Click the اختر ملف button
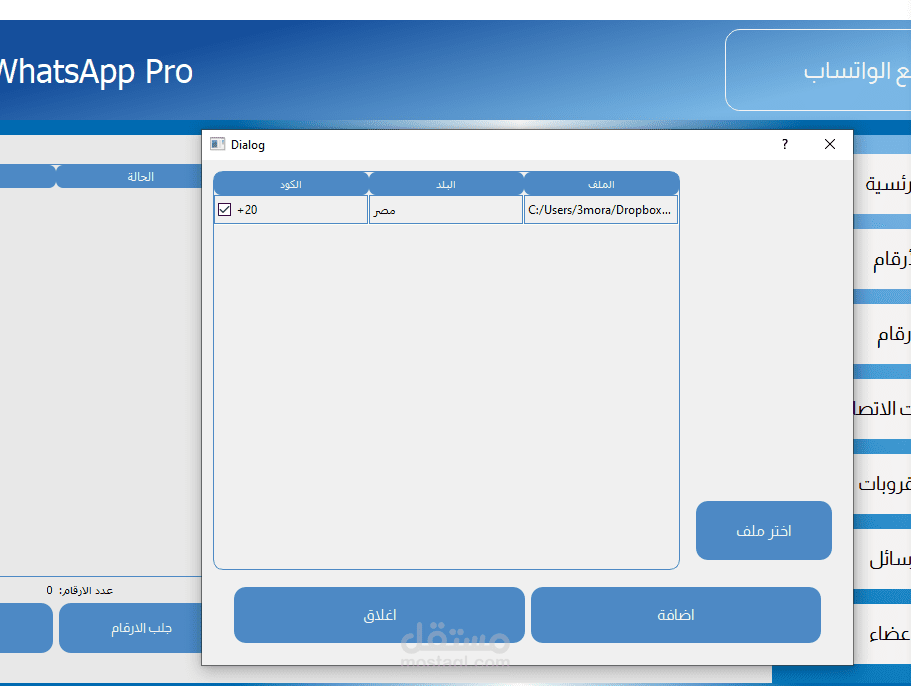Screen dimensions: 911x686 763,530
